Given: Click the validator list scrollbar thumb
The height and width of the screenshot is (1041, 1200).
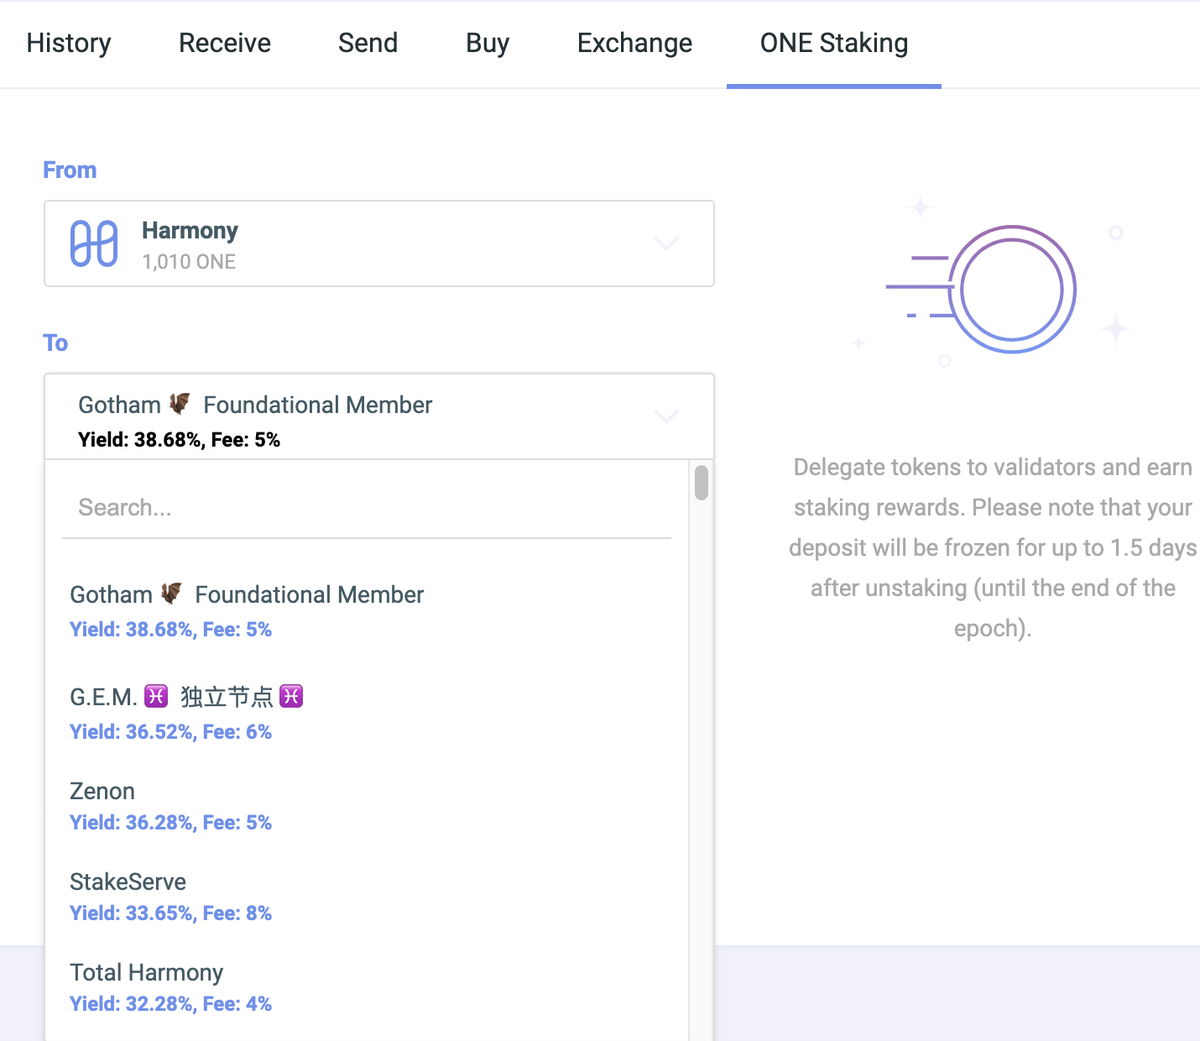Looking at the screenshot, I should pyautogui.click(x=701, y=482).
